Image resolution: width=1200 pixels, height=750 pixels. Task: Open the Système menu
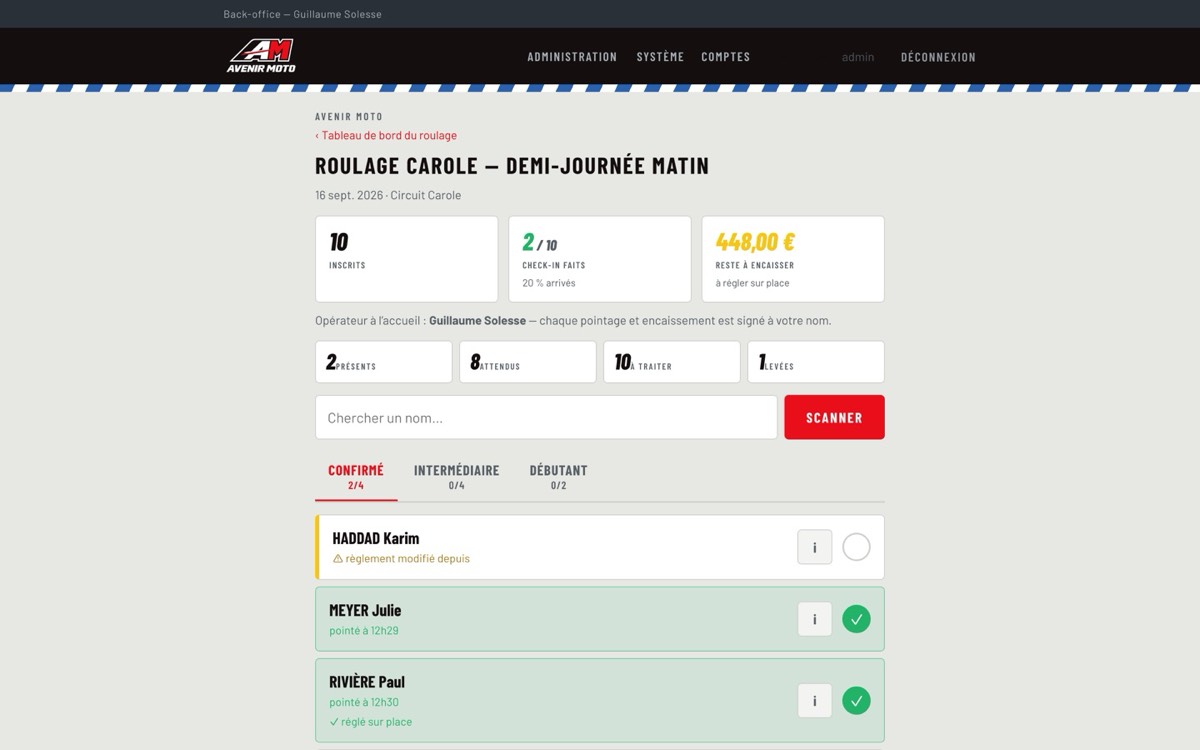pos(660,57)
